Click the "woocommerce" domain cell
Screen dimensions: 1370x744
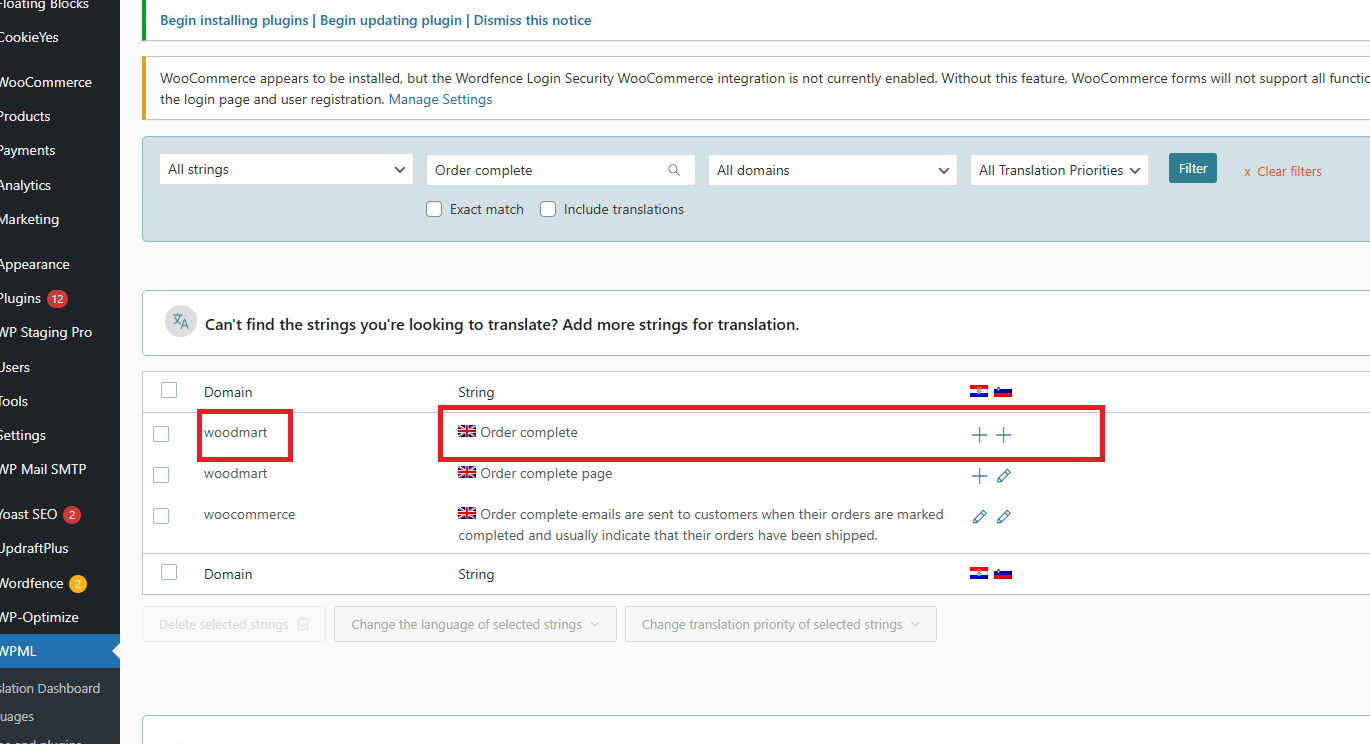(x=250, y=515)
